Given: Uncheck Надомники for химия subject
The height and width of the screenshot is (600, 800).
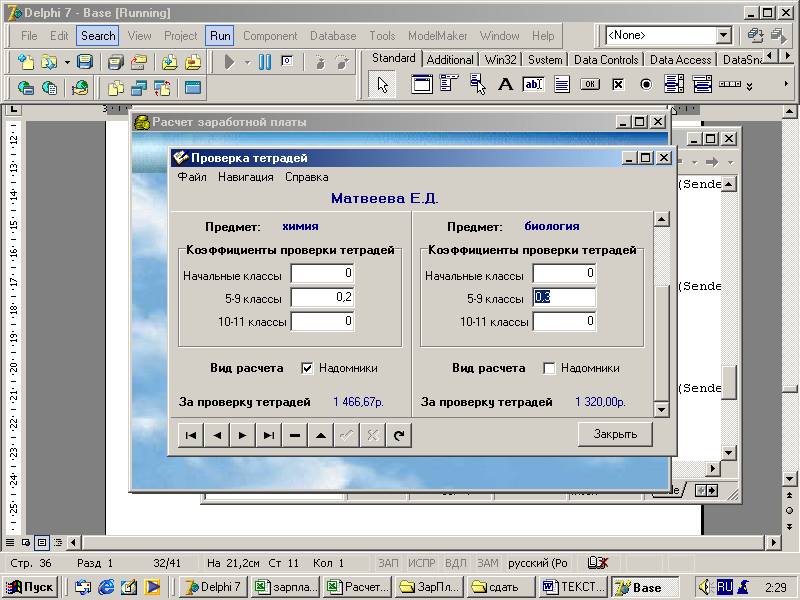Looking at the screenshot, I should coord(308,368).
